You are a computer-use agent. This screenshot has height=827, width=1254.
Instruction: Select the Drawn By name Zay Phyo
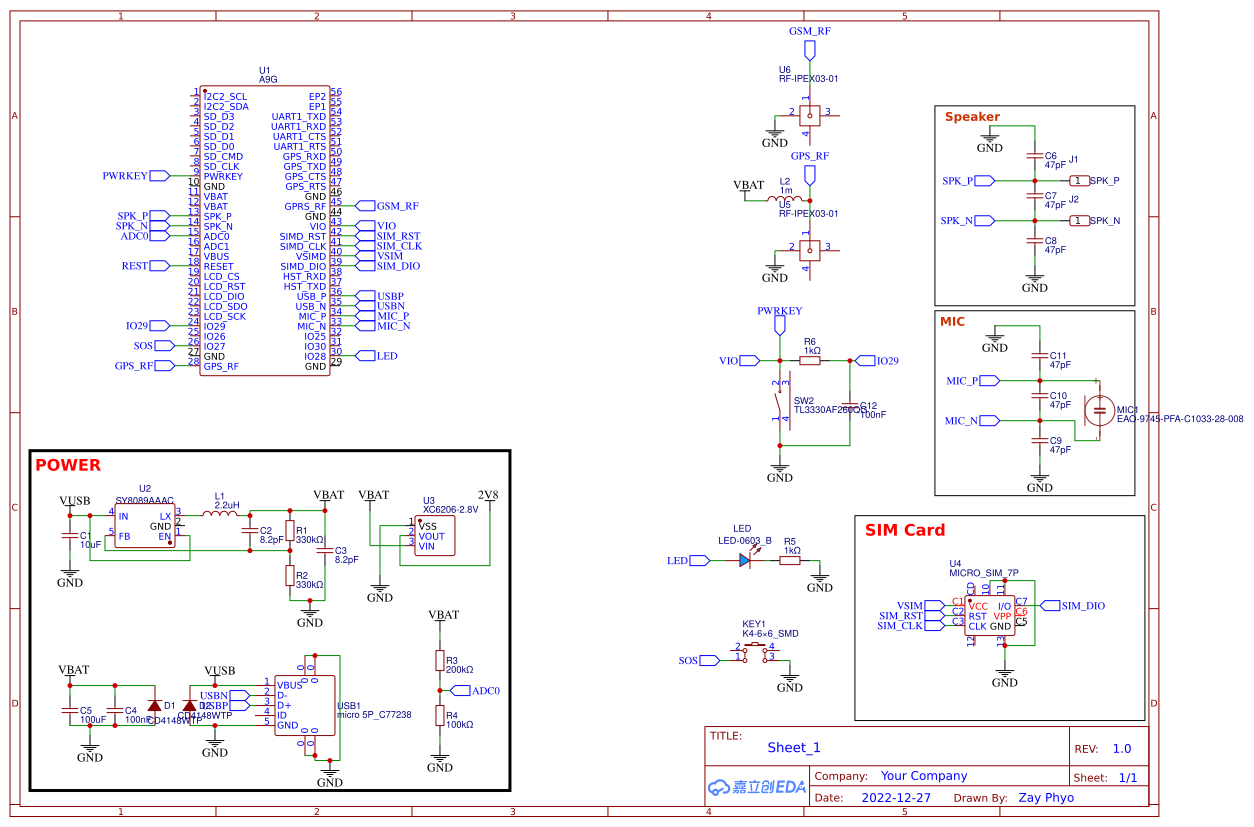(1046, 797)
